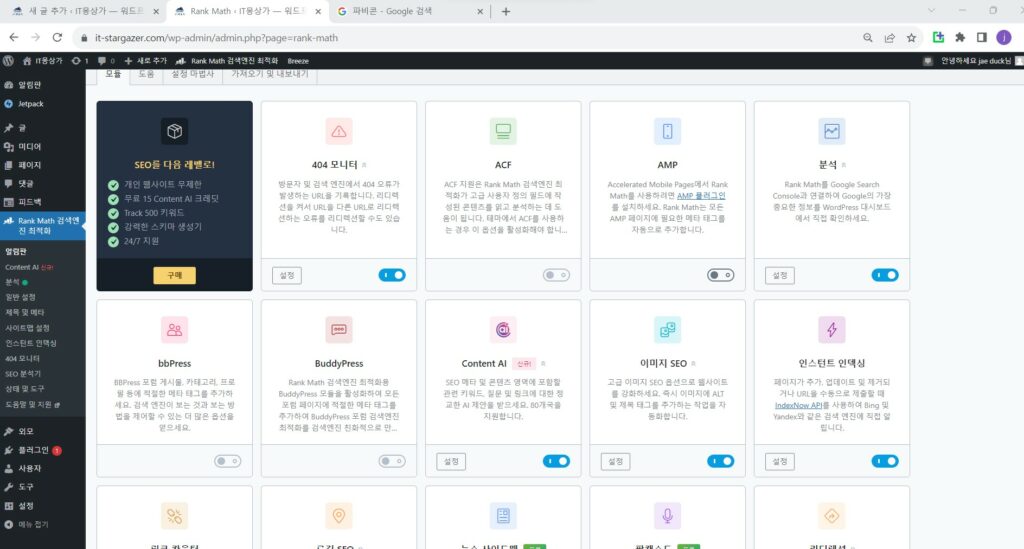Enable the BuddyPress module toggle
This screenshot has width=1024, height=549.
click(x=392, y=462)
